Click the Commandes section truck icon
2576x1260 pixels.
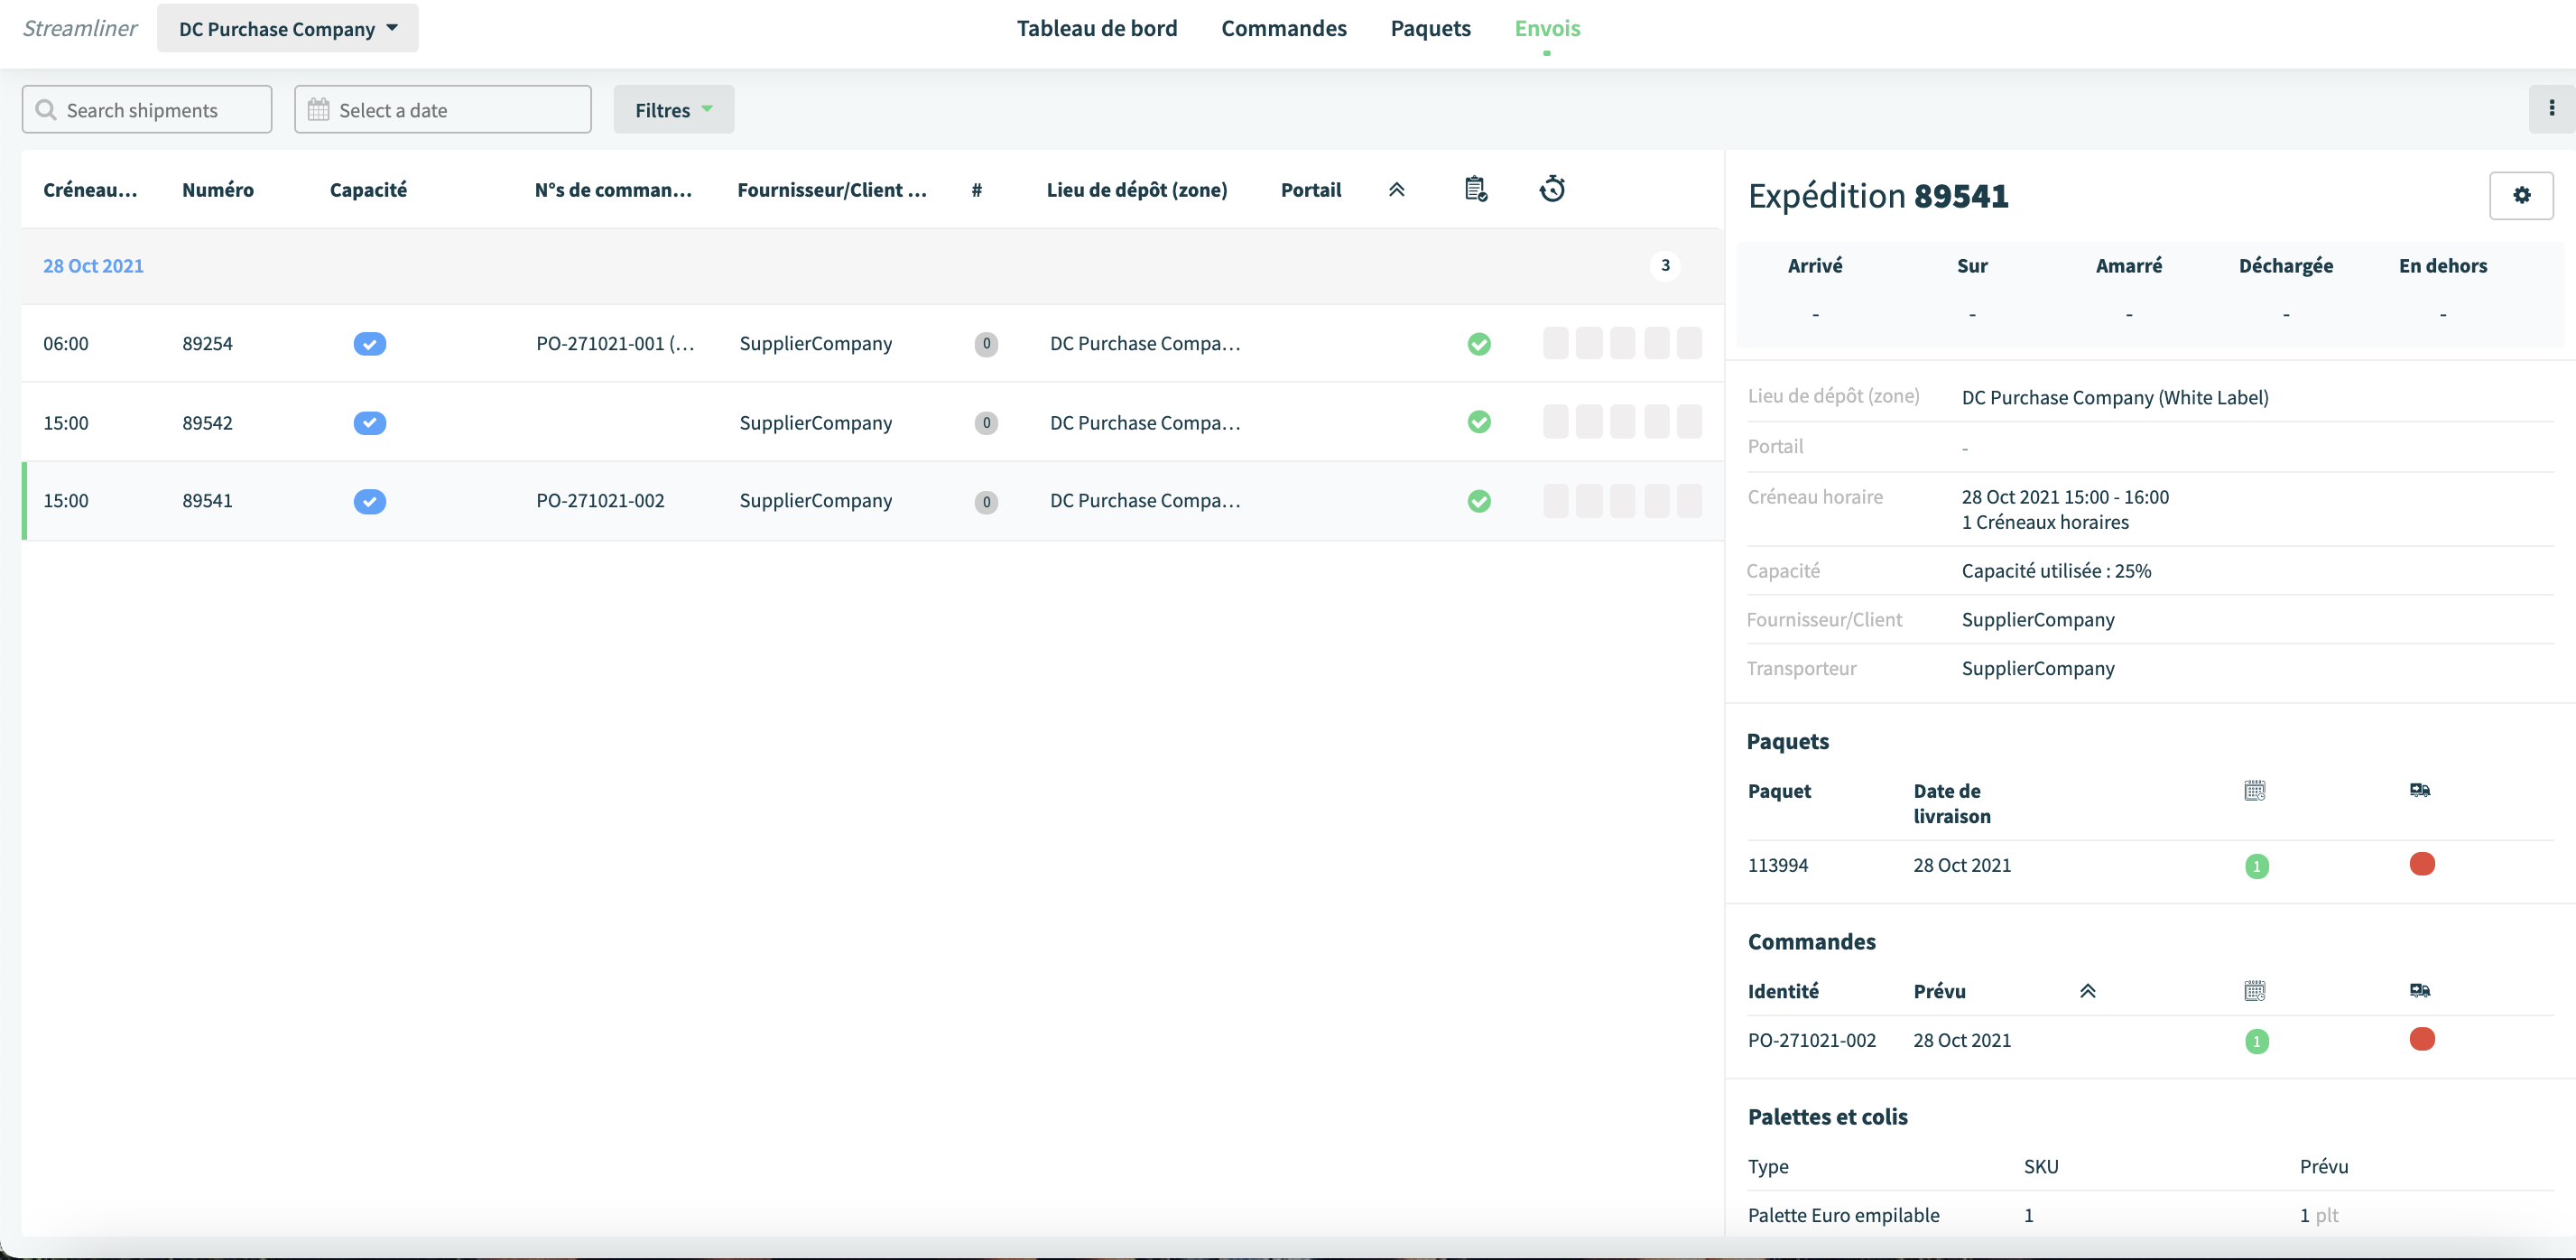2420,990
